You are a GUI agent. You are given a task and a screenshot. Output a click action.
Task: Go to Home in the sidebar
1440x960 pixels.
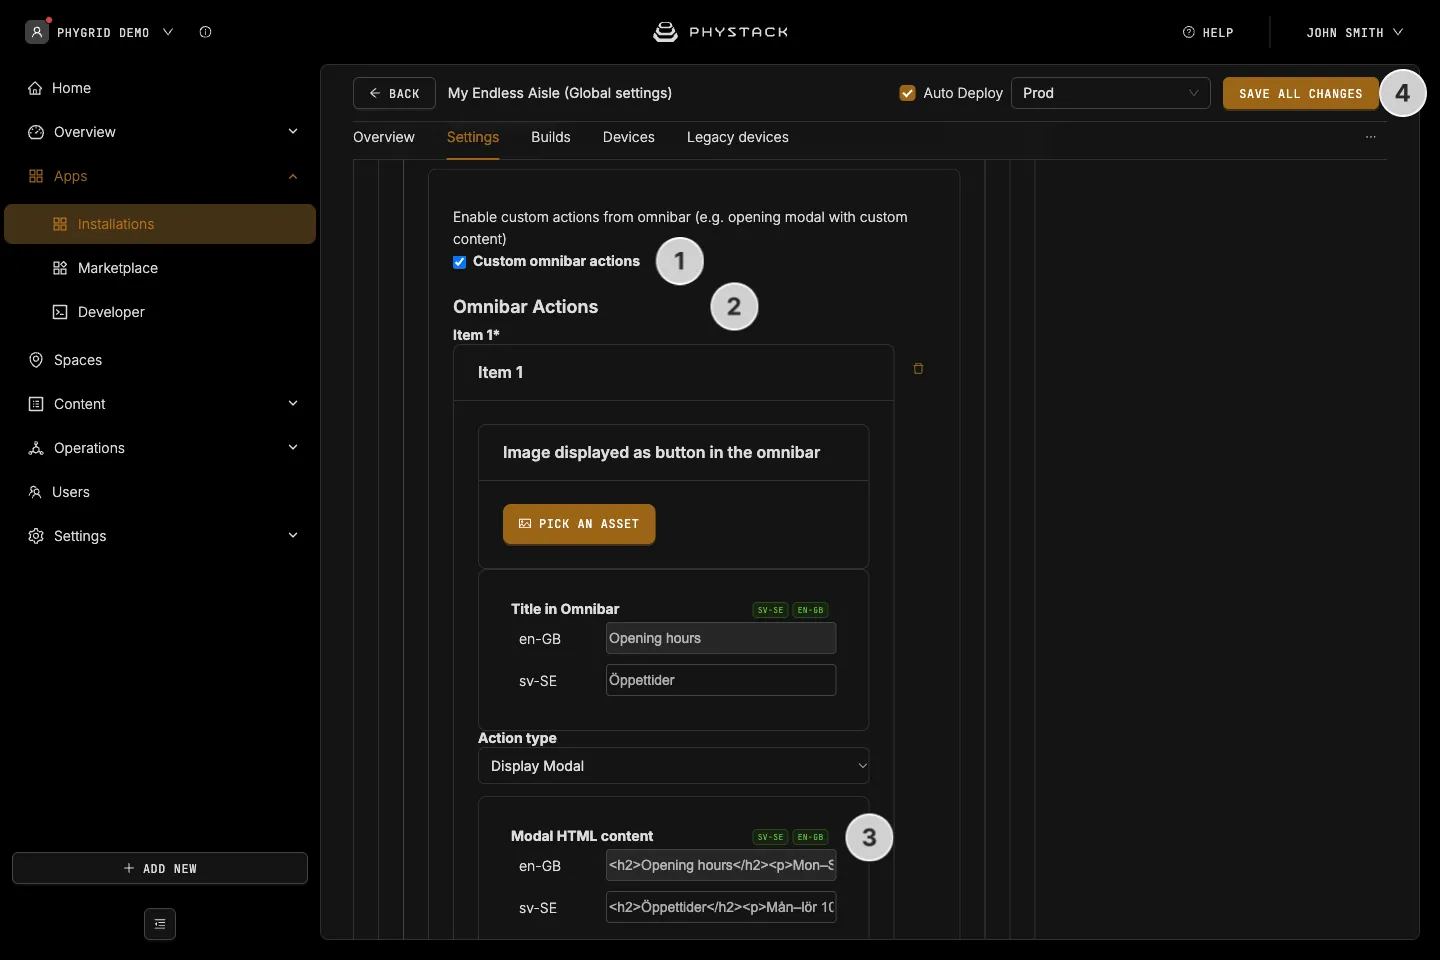[x=160, y=88]
